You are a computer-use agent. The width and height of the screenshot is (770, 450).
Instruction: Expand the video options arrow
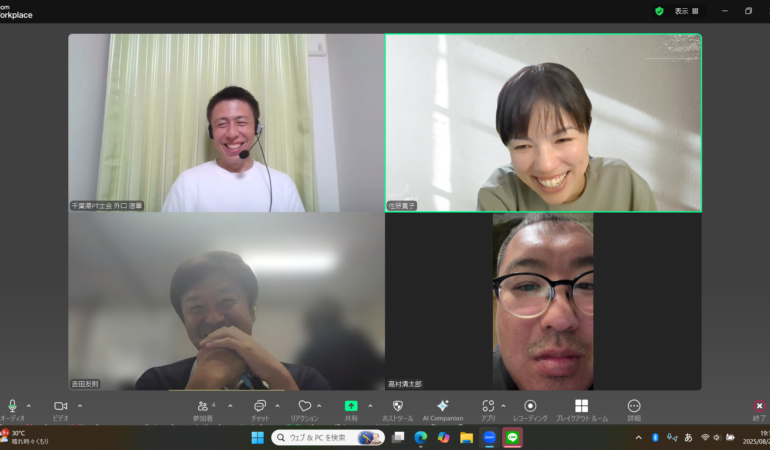point(80,405)
